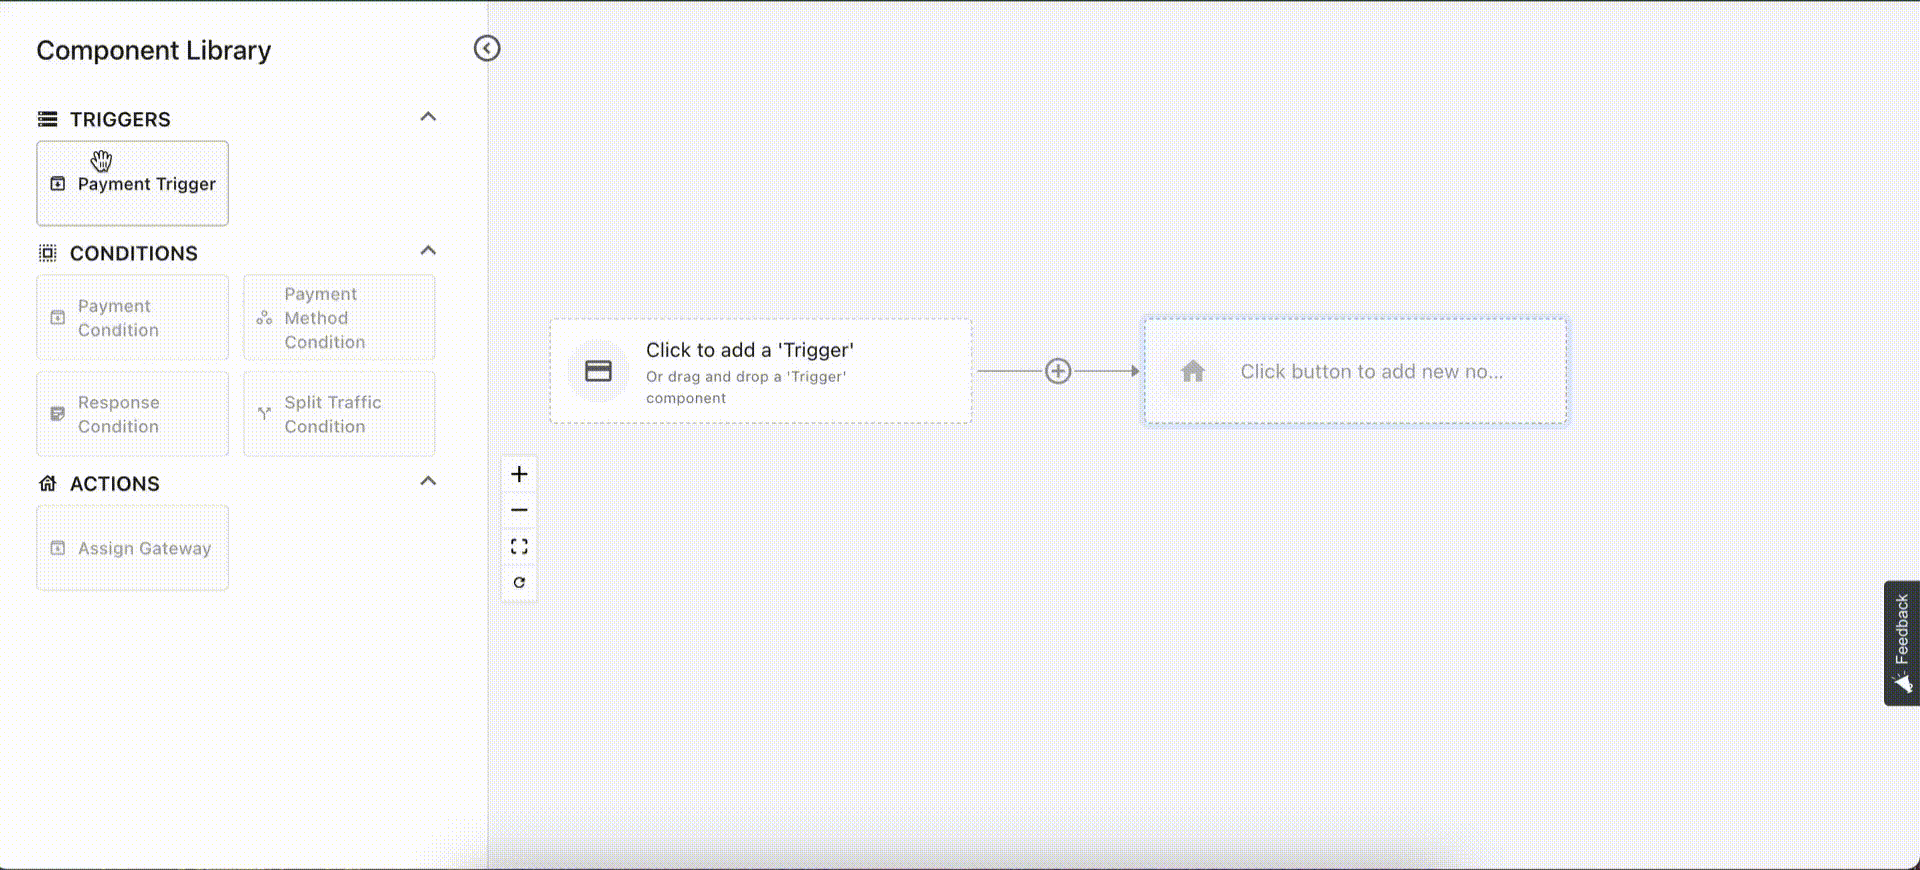Select the Response Condition component
Image resolution: width=1920 pixels, height=870 pixels.
coord(132,413)
